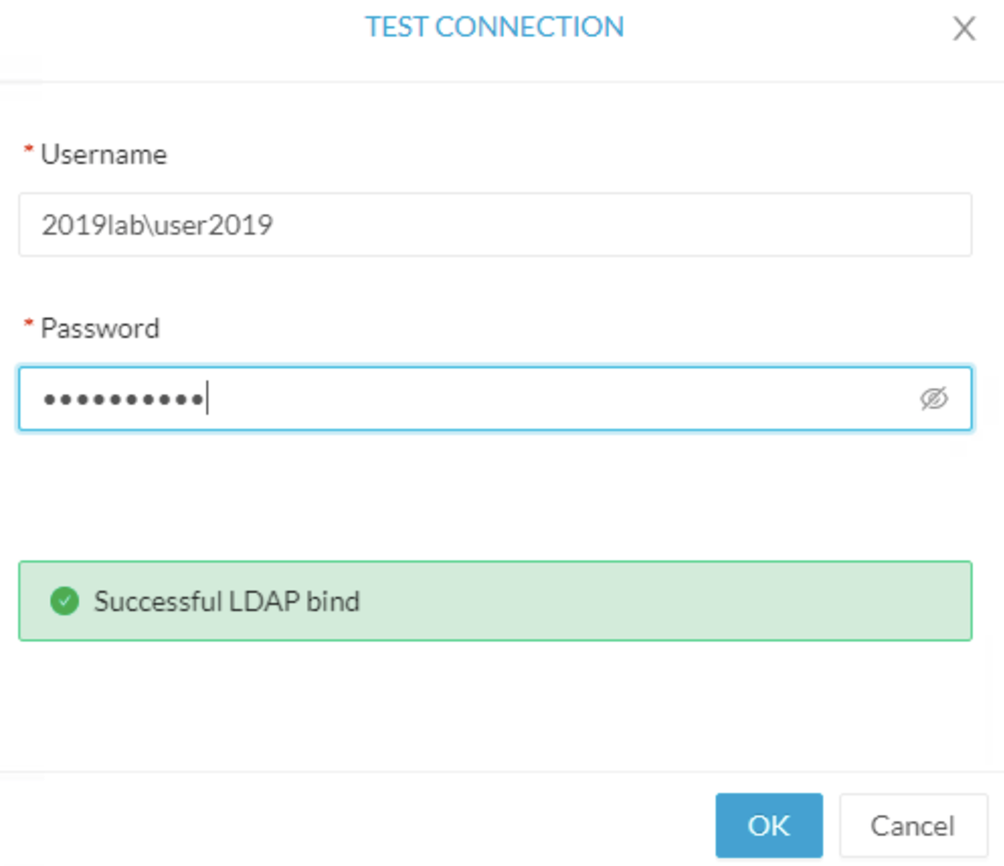Show password using the crossed-eye icon
The width and height of the screenshot is (1004, 866).
pos(934,398)
